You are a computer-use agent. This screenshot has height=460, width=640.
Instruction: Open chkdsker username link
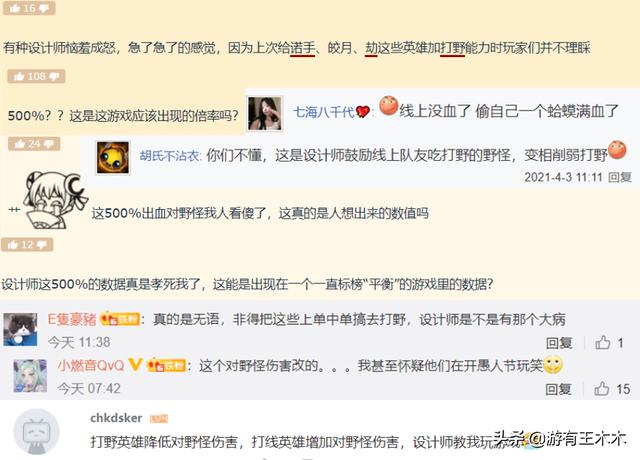click(x=116, y=418)
